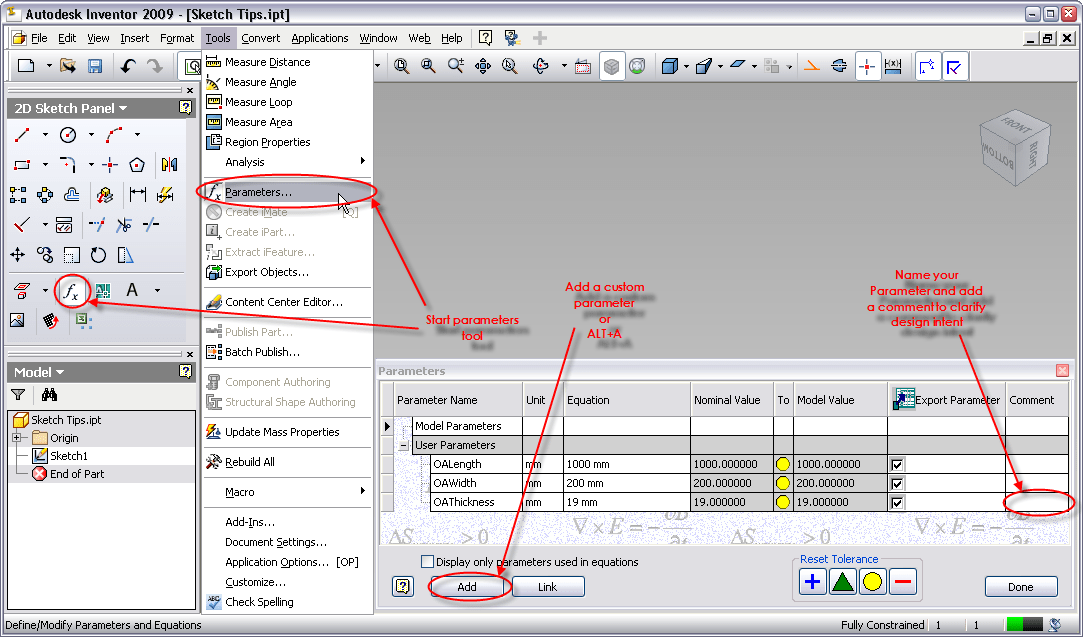The height and width of the screenshot is (637, 1083).
Task: Select the Mirror tool
Action: point(167,163)
